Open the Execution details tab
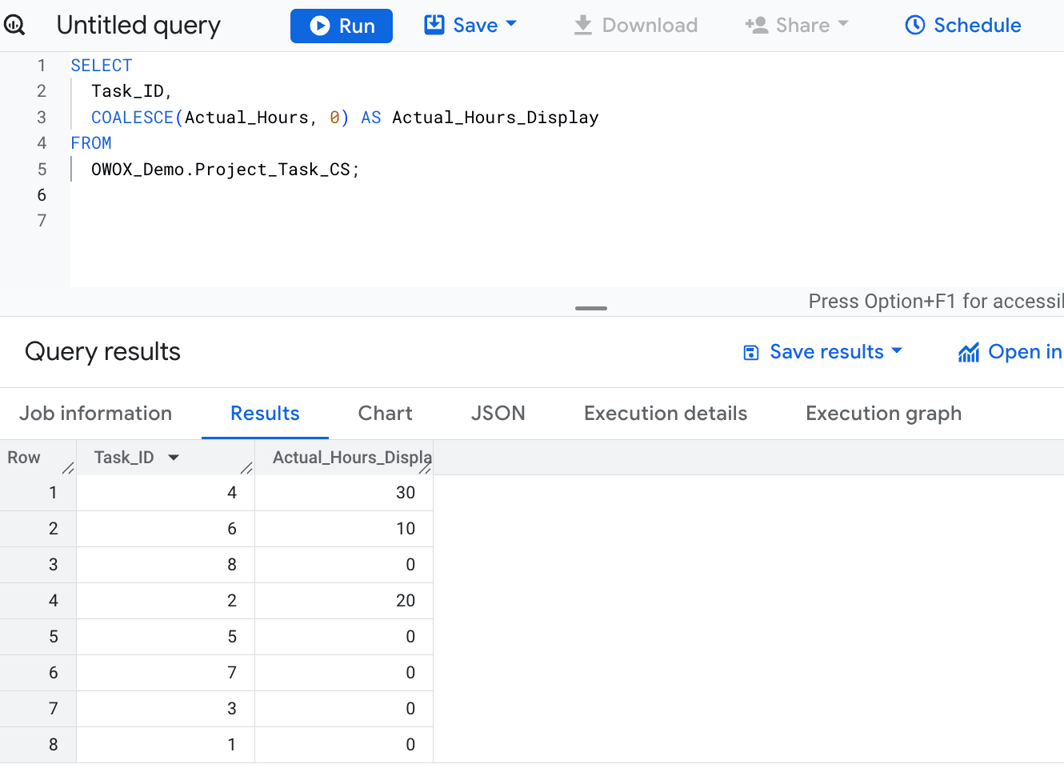 pyautogui.click(x=665, y=413)
